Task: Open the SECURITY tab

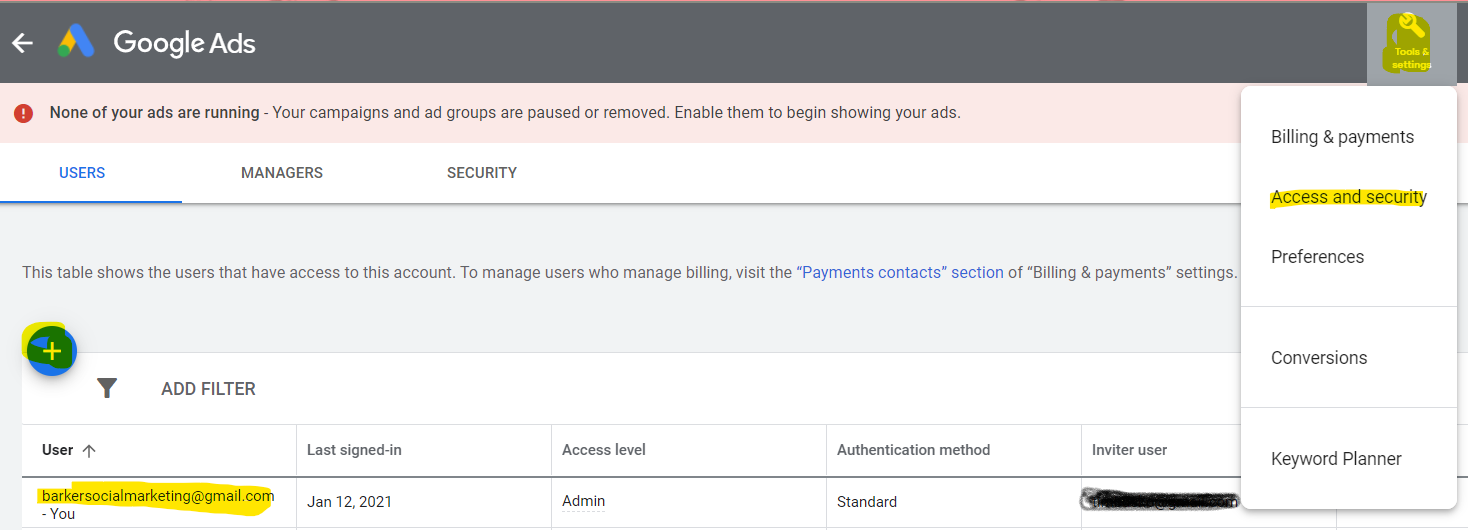Action: click(x=482, y=173)
